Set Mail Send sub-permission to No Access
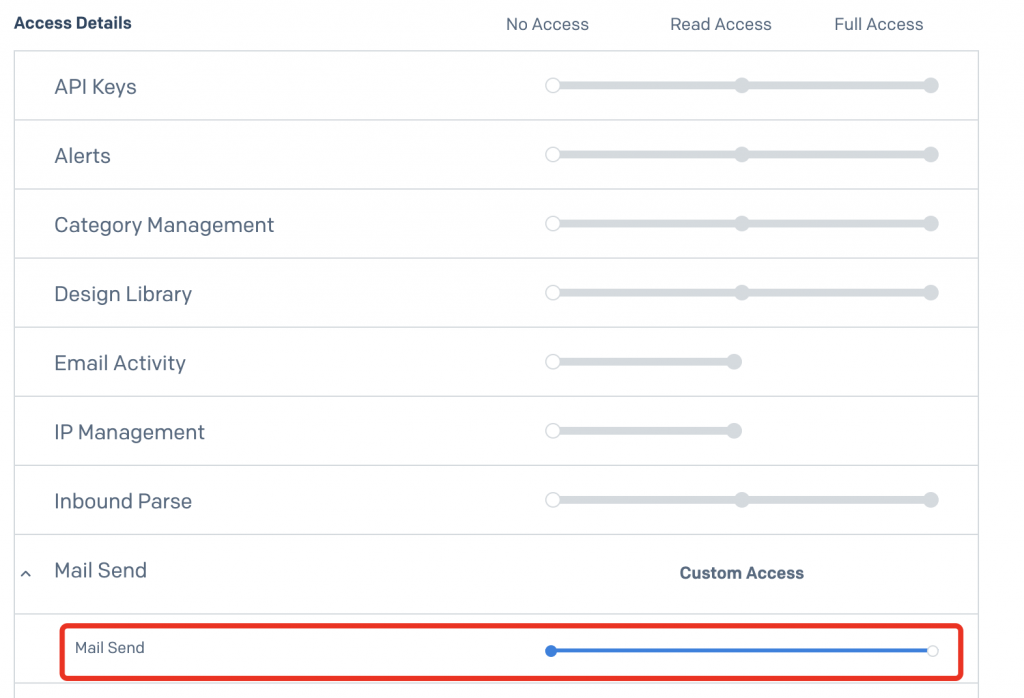 click(x=551, y=651)
